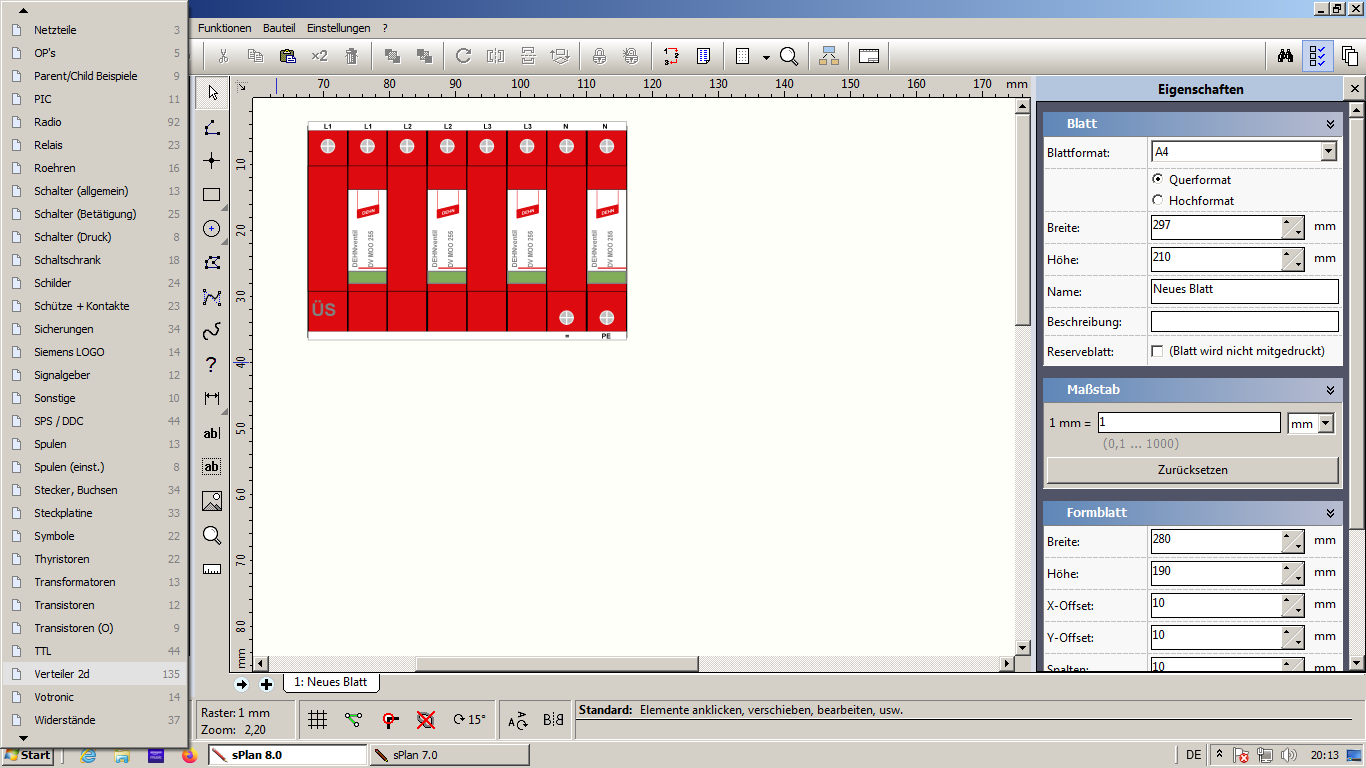Select the rectangle drawing tool
1366x768 pixels.
point(212,195)
